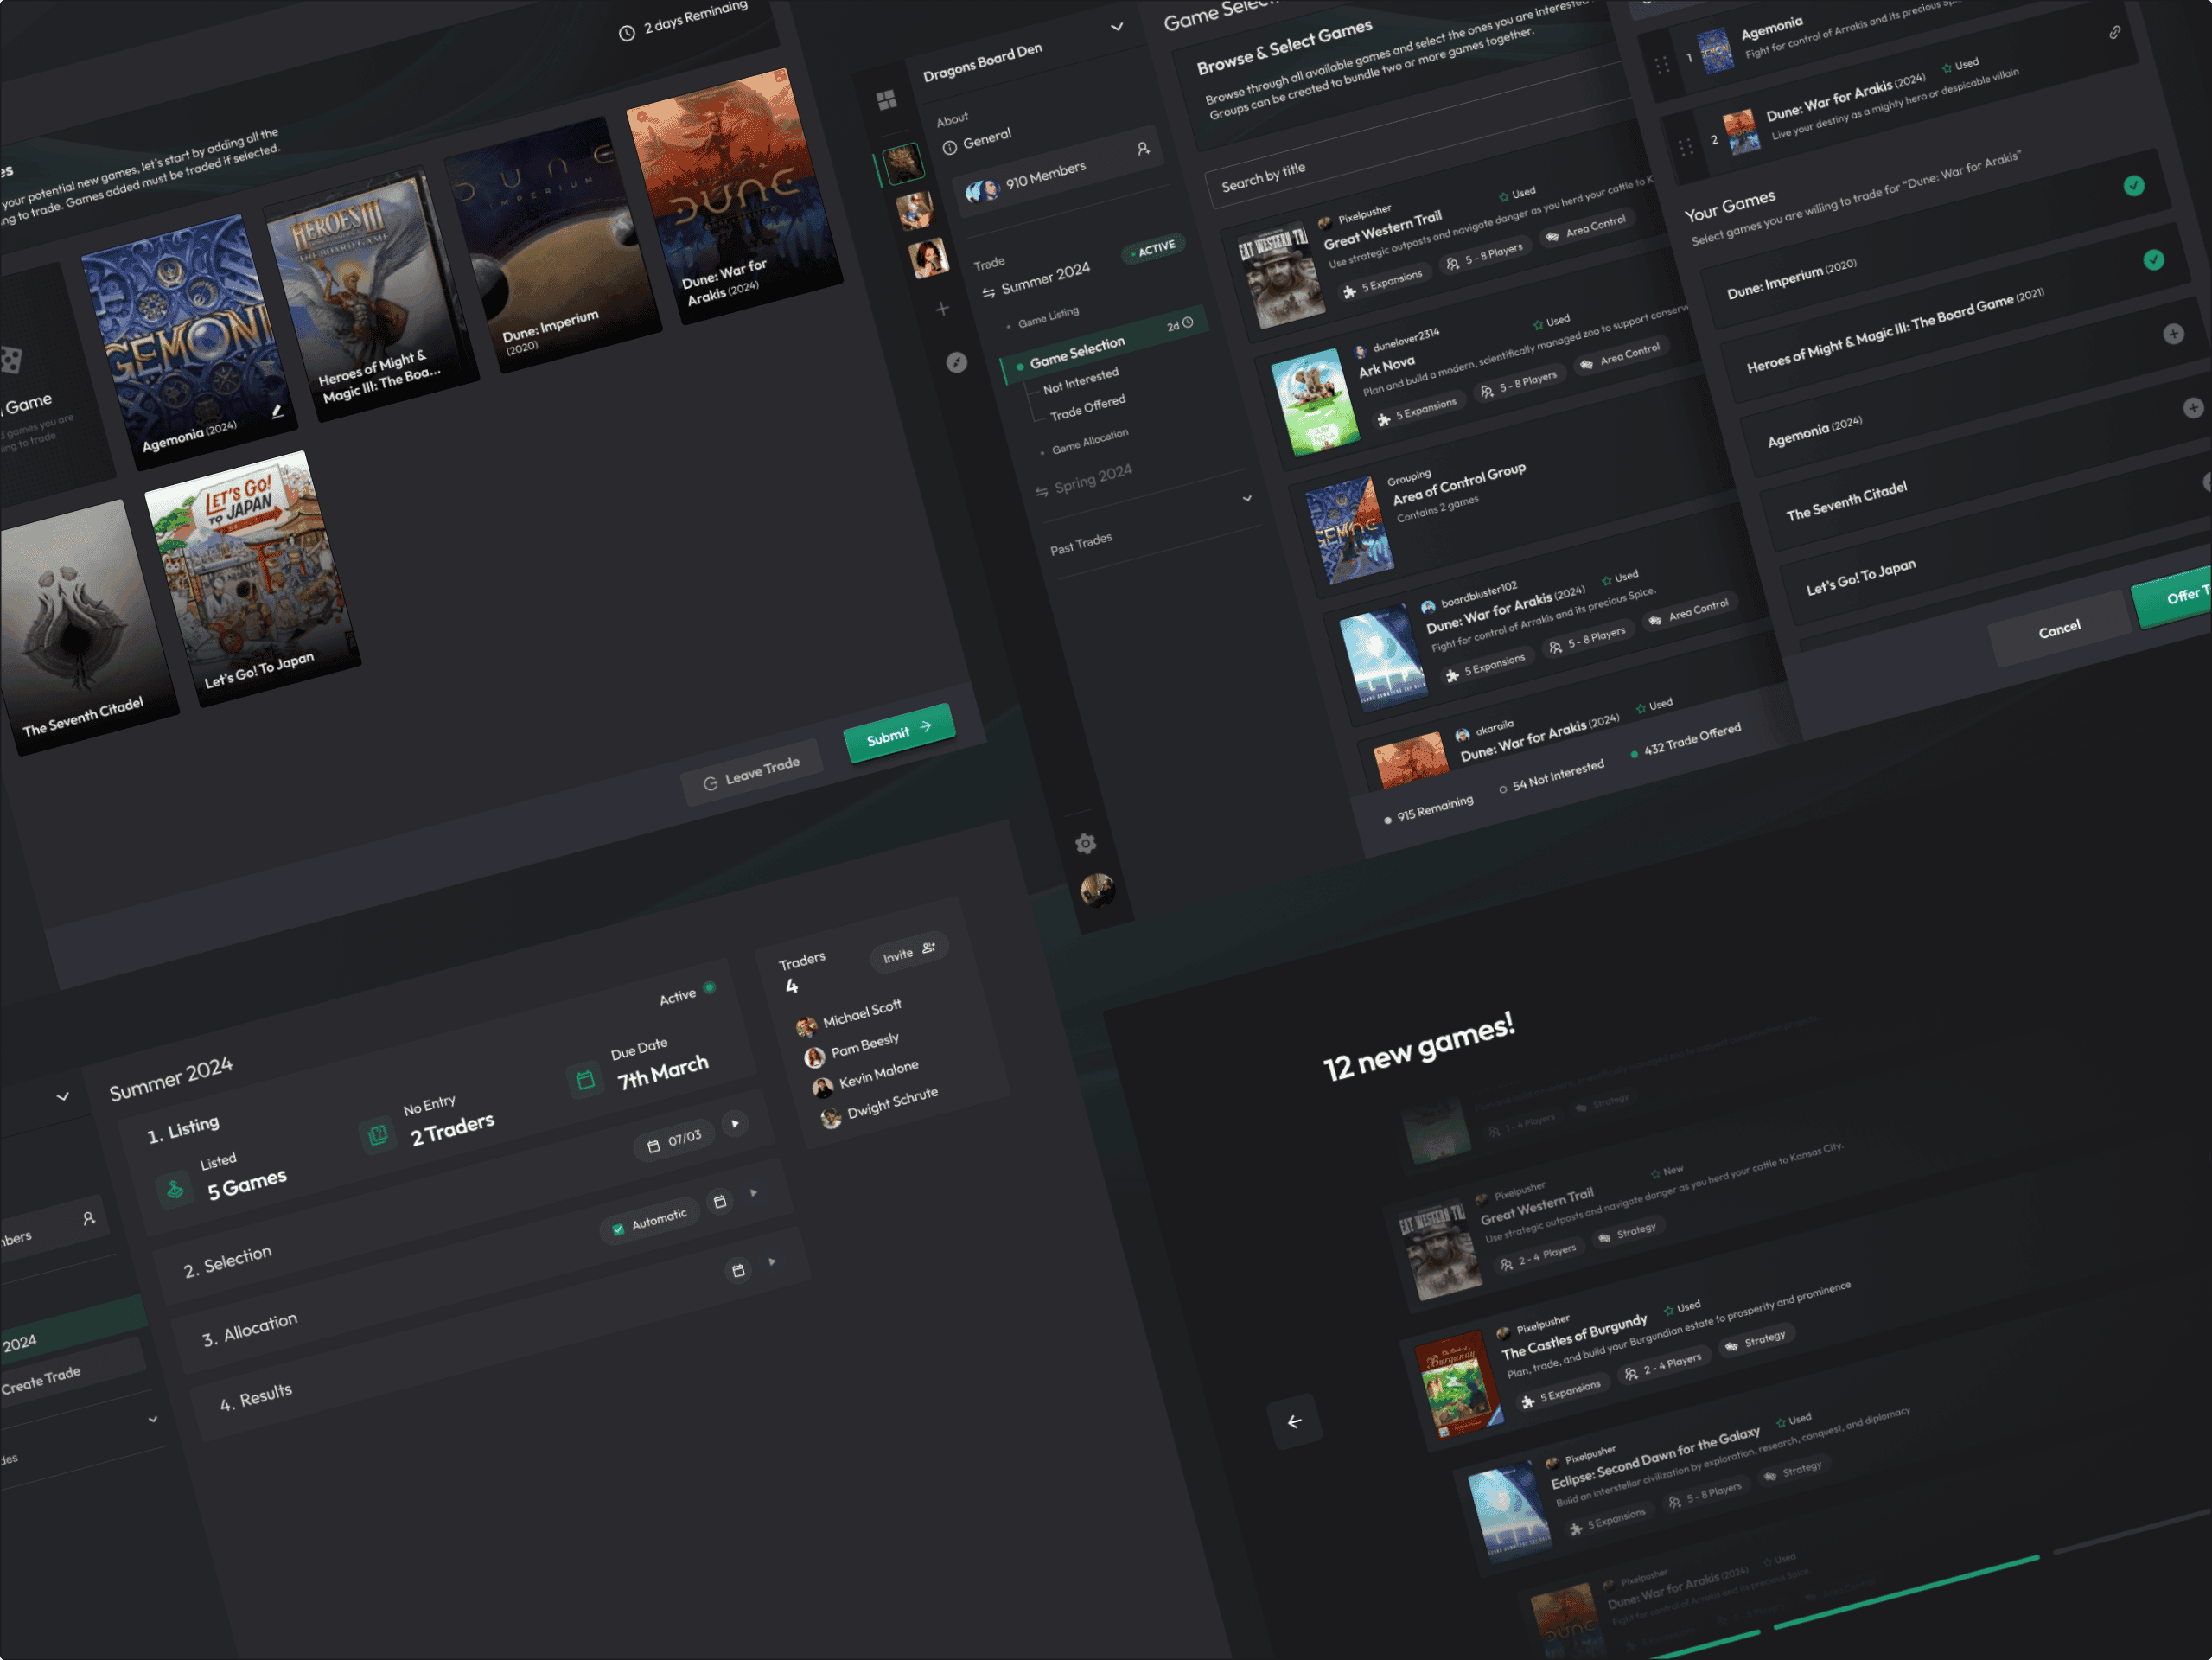Click the add-member icon beside General
Viewport: 2212px width, 1660px height.
1143,149
